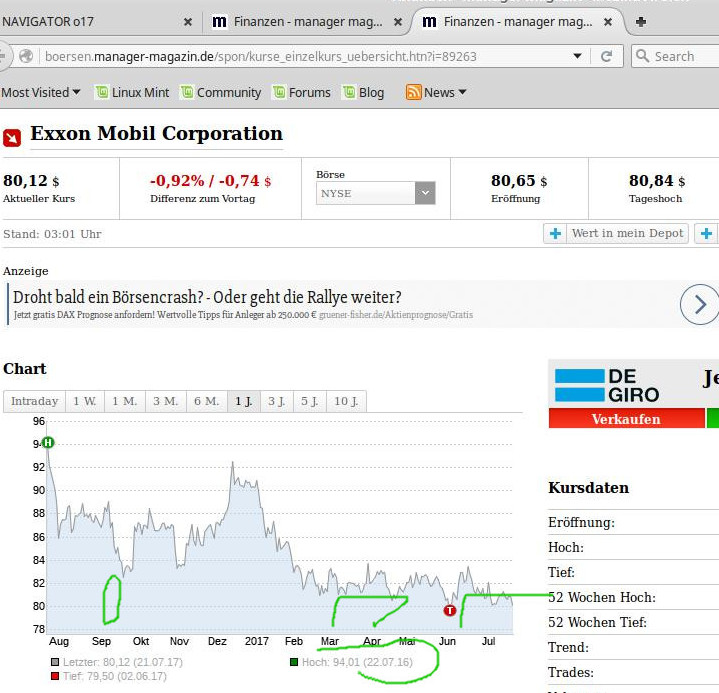Close the active Finanzen manager magazin tab
Image resolution: width=719 pixels, height=693 pixels.
coord(608,22)
